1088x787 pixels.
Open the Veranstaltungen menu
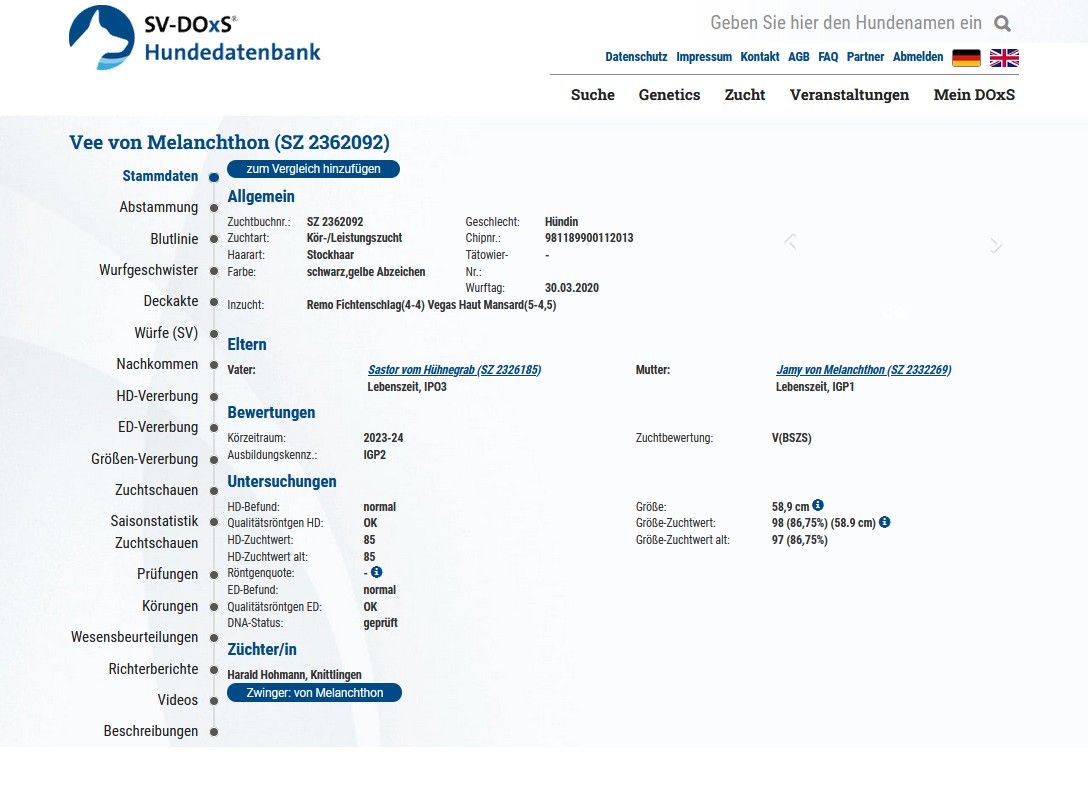pyautogui.click(x=849, y=95)
